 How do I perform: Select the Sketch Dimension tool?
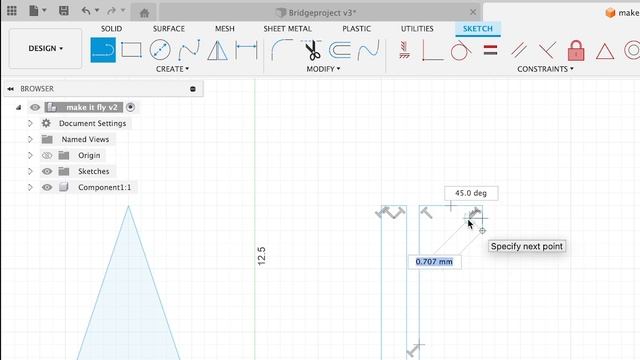[247, 50]
